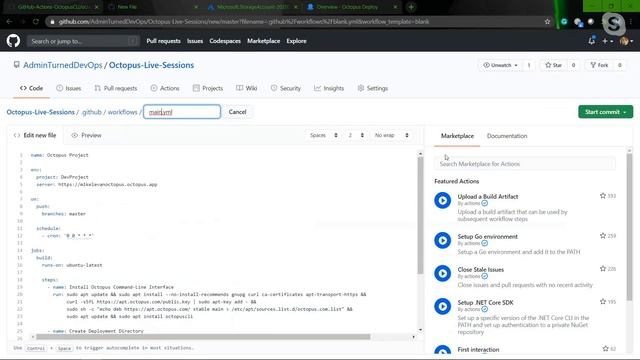Open the AdminTurnedDevOps owner link
This screenshot has width=640, height=360.
pos(62,65)
